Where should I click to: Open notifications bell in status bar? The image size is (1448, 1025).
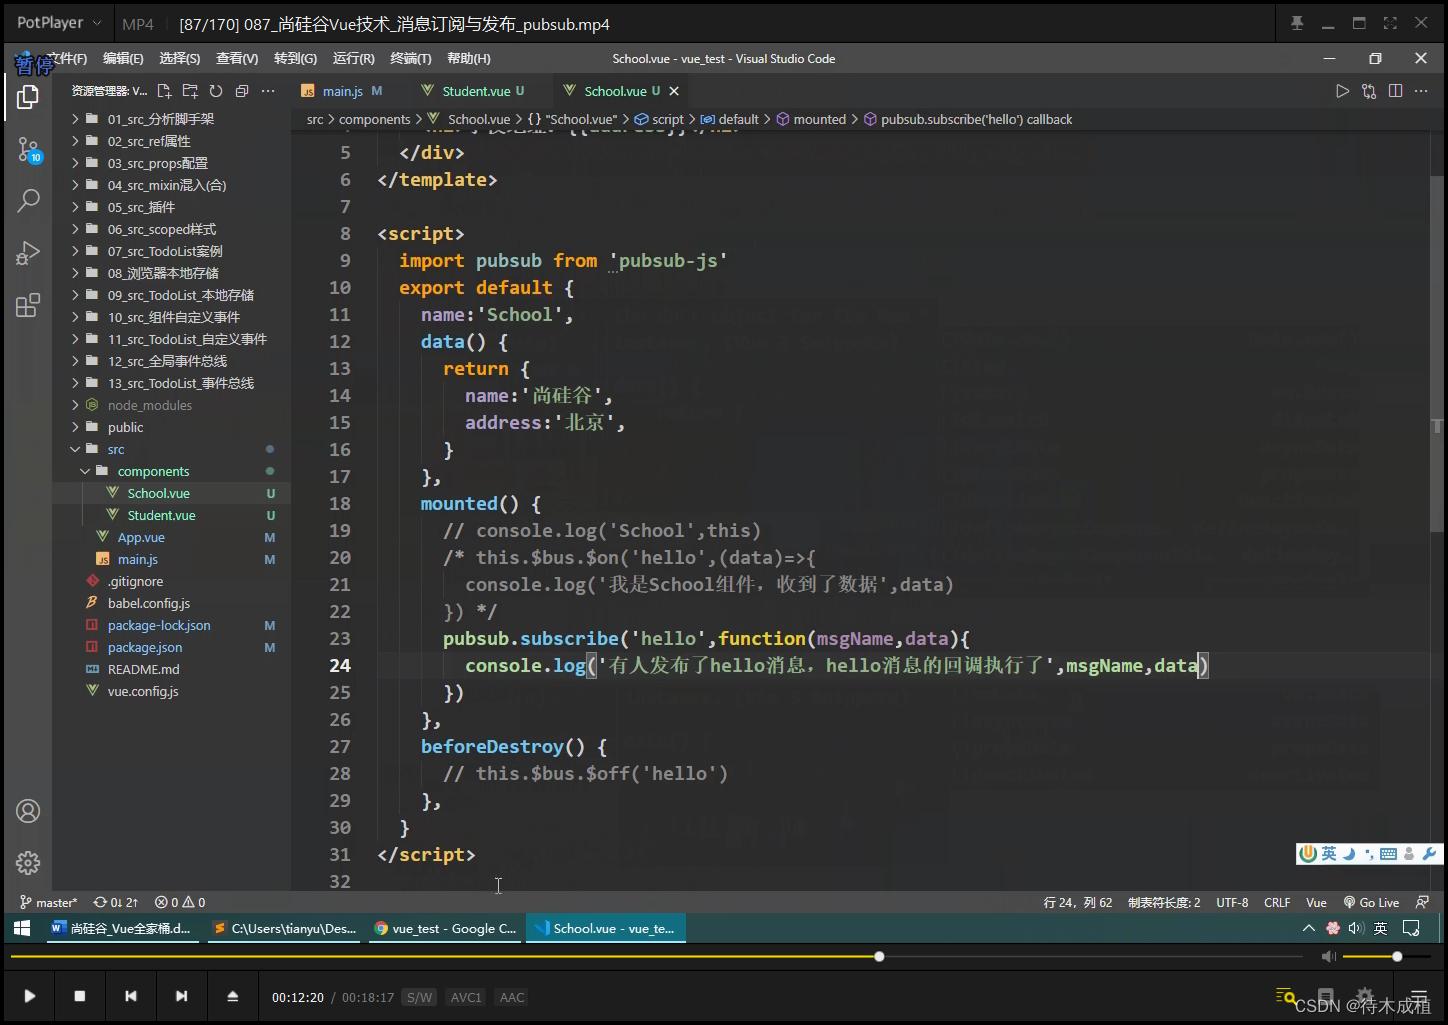coord(1422,902)
